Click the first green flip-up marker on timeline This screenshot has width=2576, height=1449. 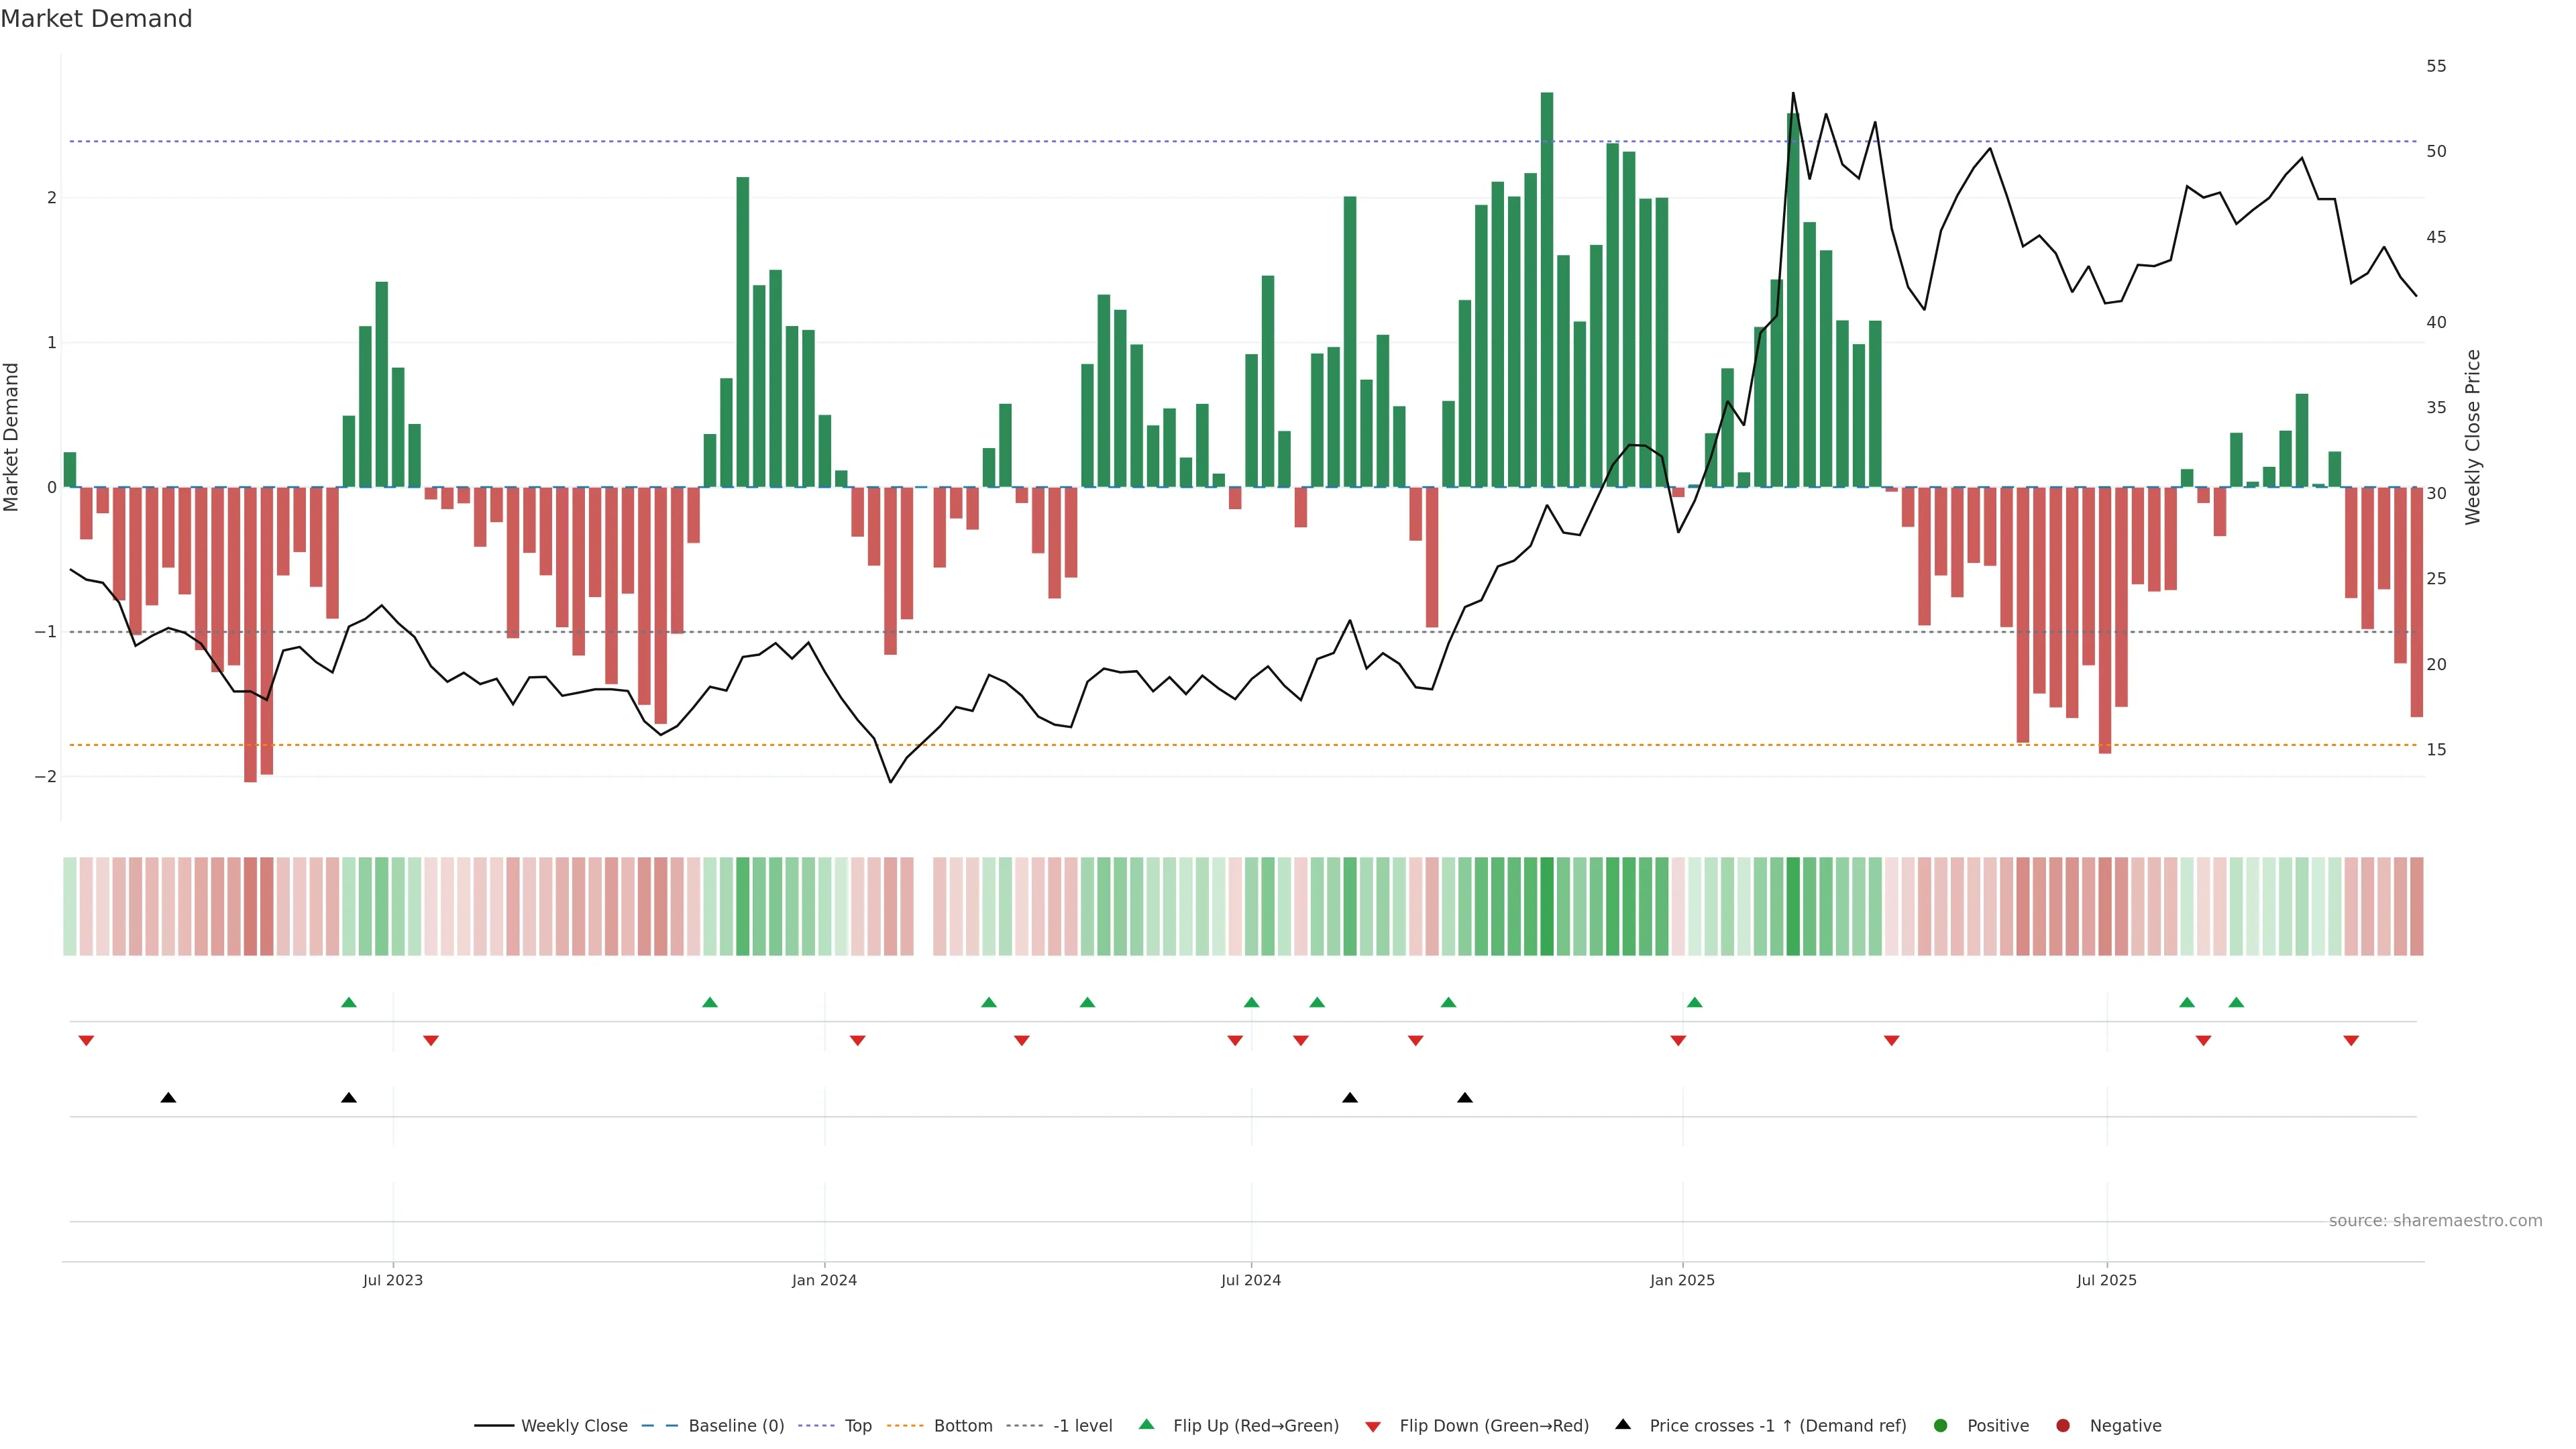pyautogui.click(x=349, y=1002)
